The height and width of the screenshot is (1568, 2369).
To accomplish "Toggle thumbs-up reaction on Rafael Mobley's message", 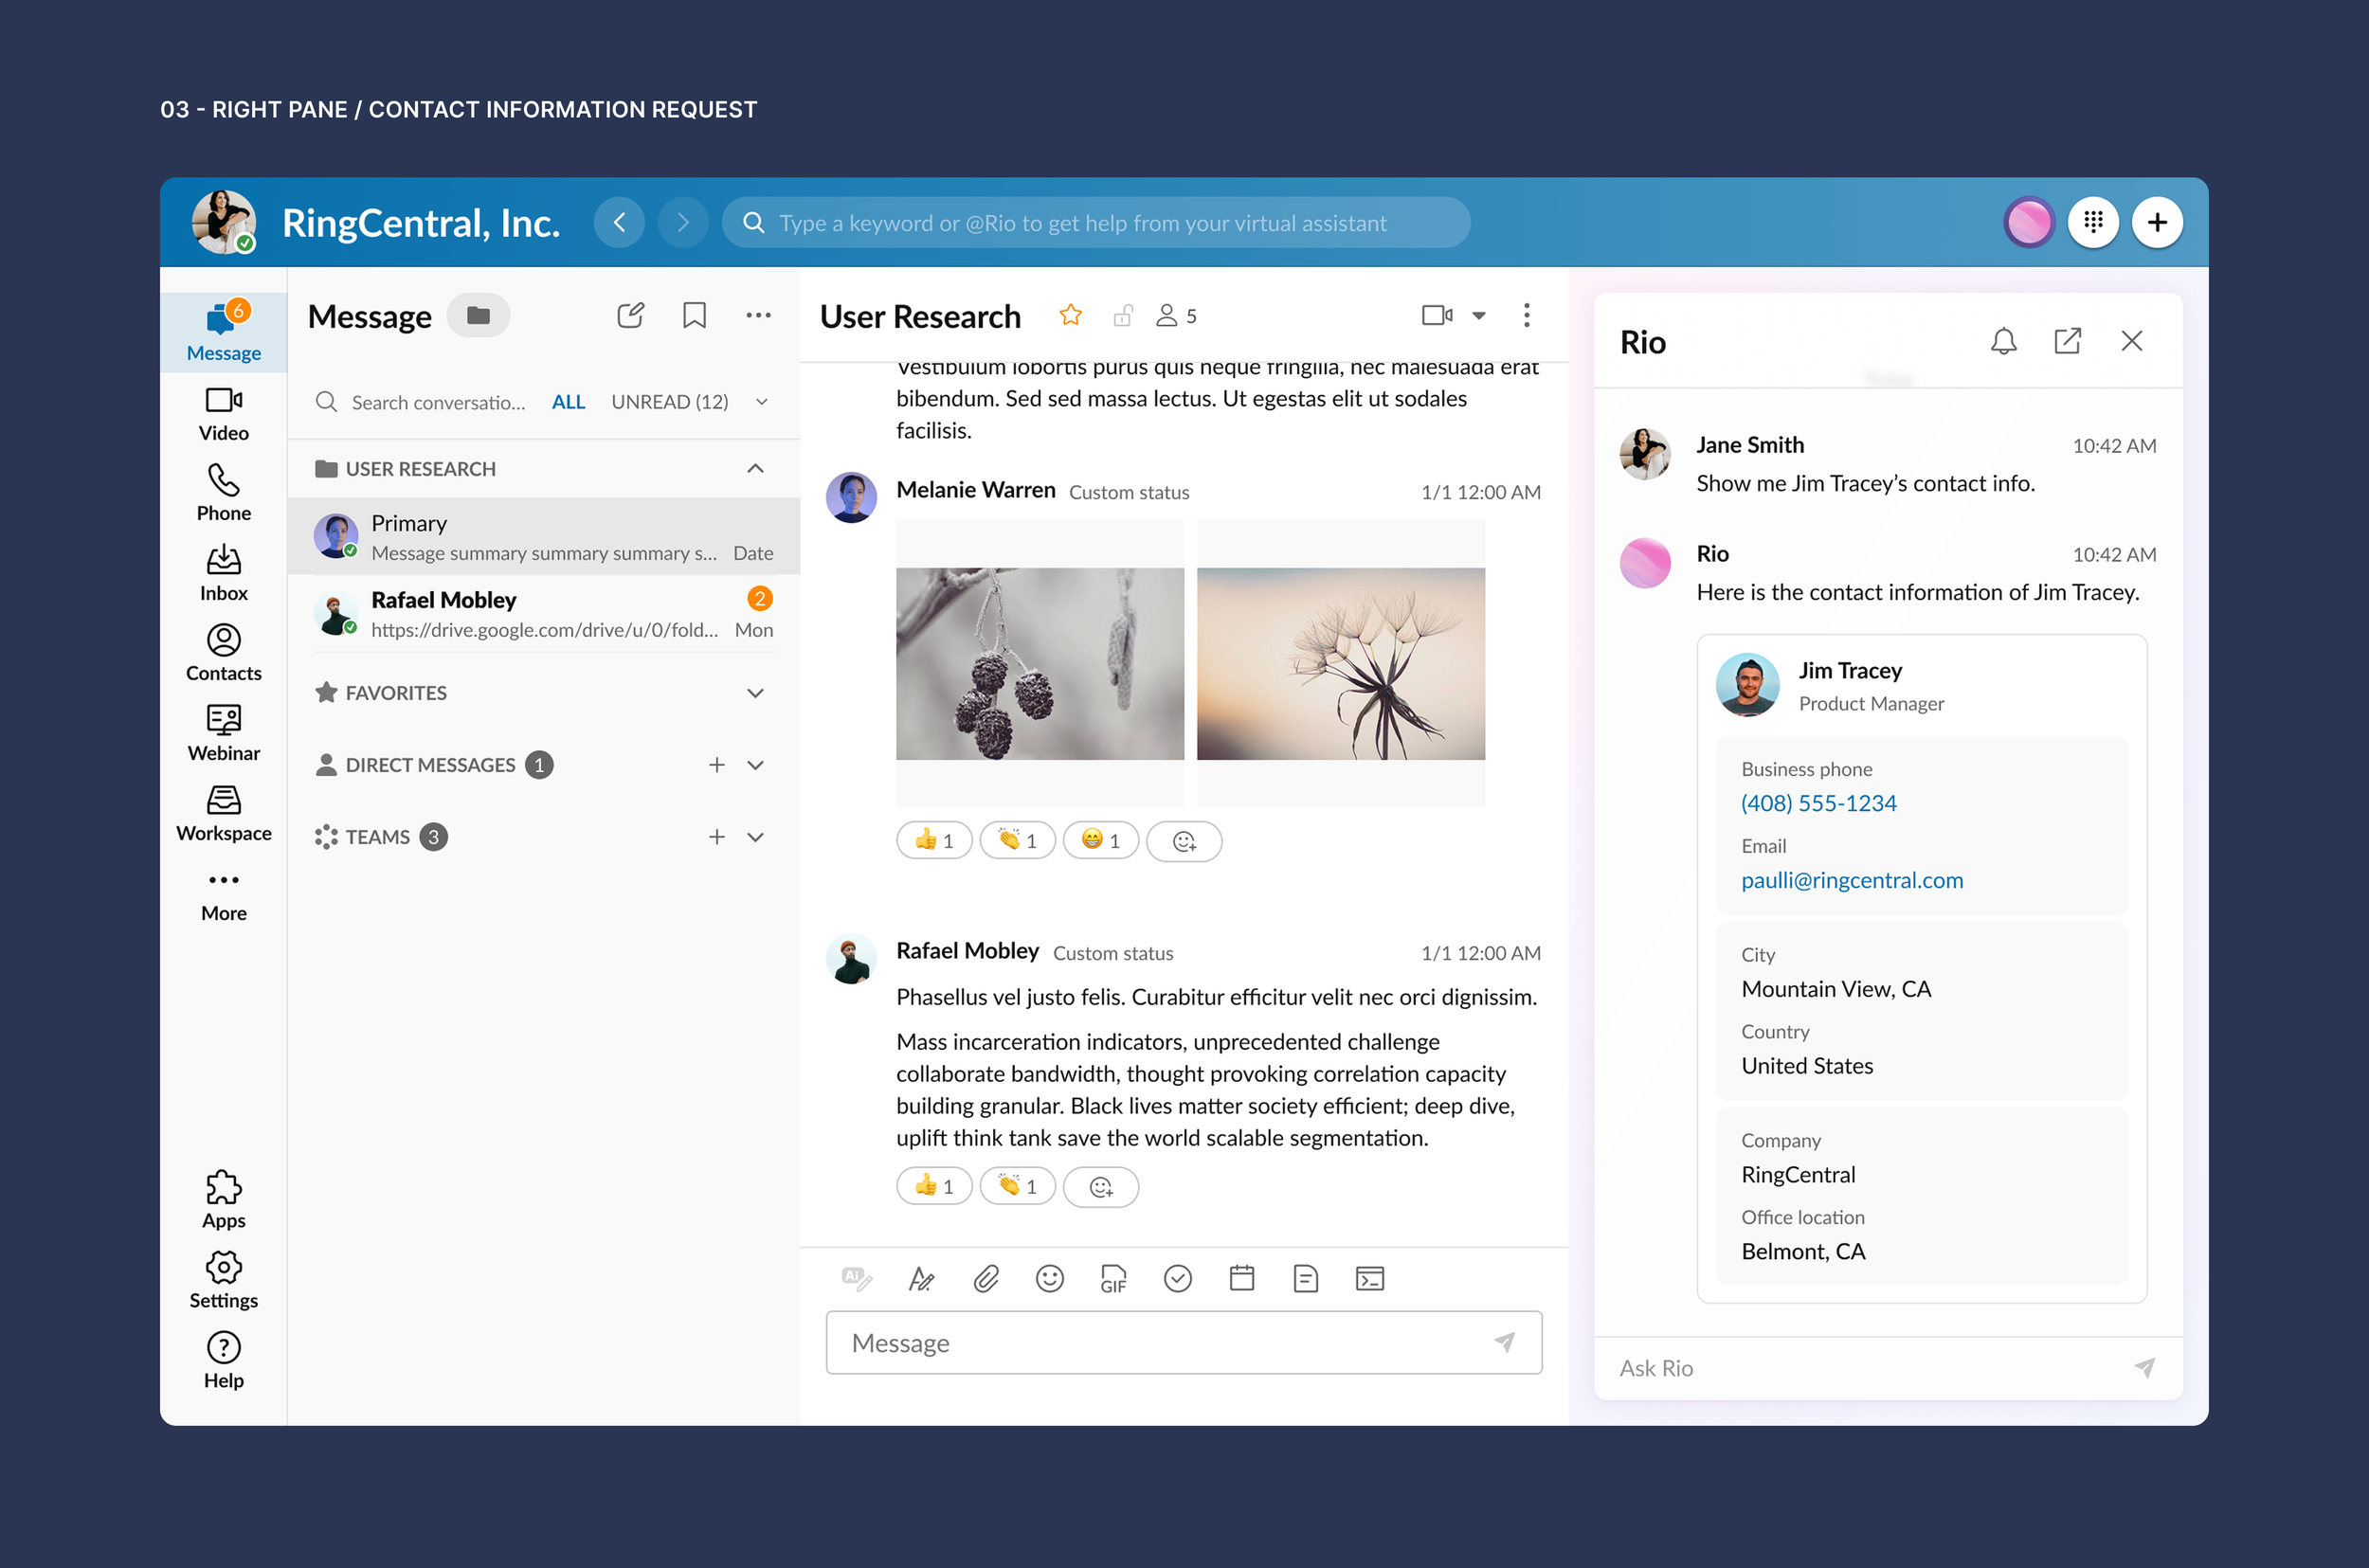I will point(933,1187).
